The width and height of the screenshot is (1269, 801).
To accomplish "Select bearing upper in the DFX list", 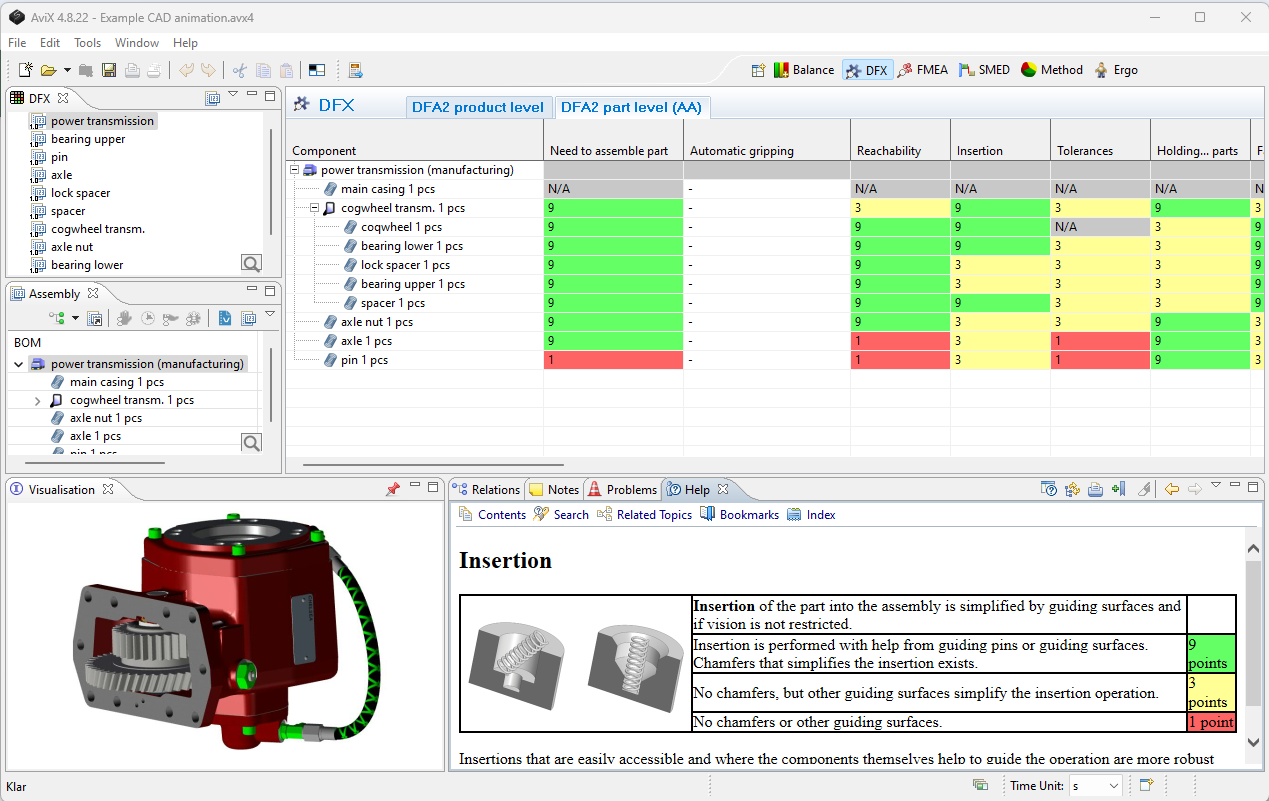I will coord(88,139).
